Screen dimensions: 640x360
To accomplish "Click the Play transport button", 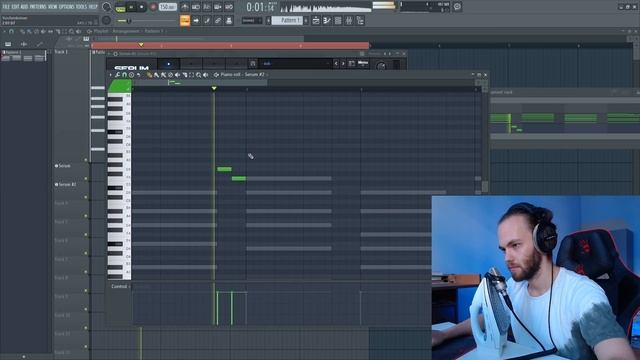I will click(131, 7).
